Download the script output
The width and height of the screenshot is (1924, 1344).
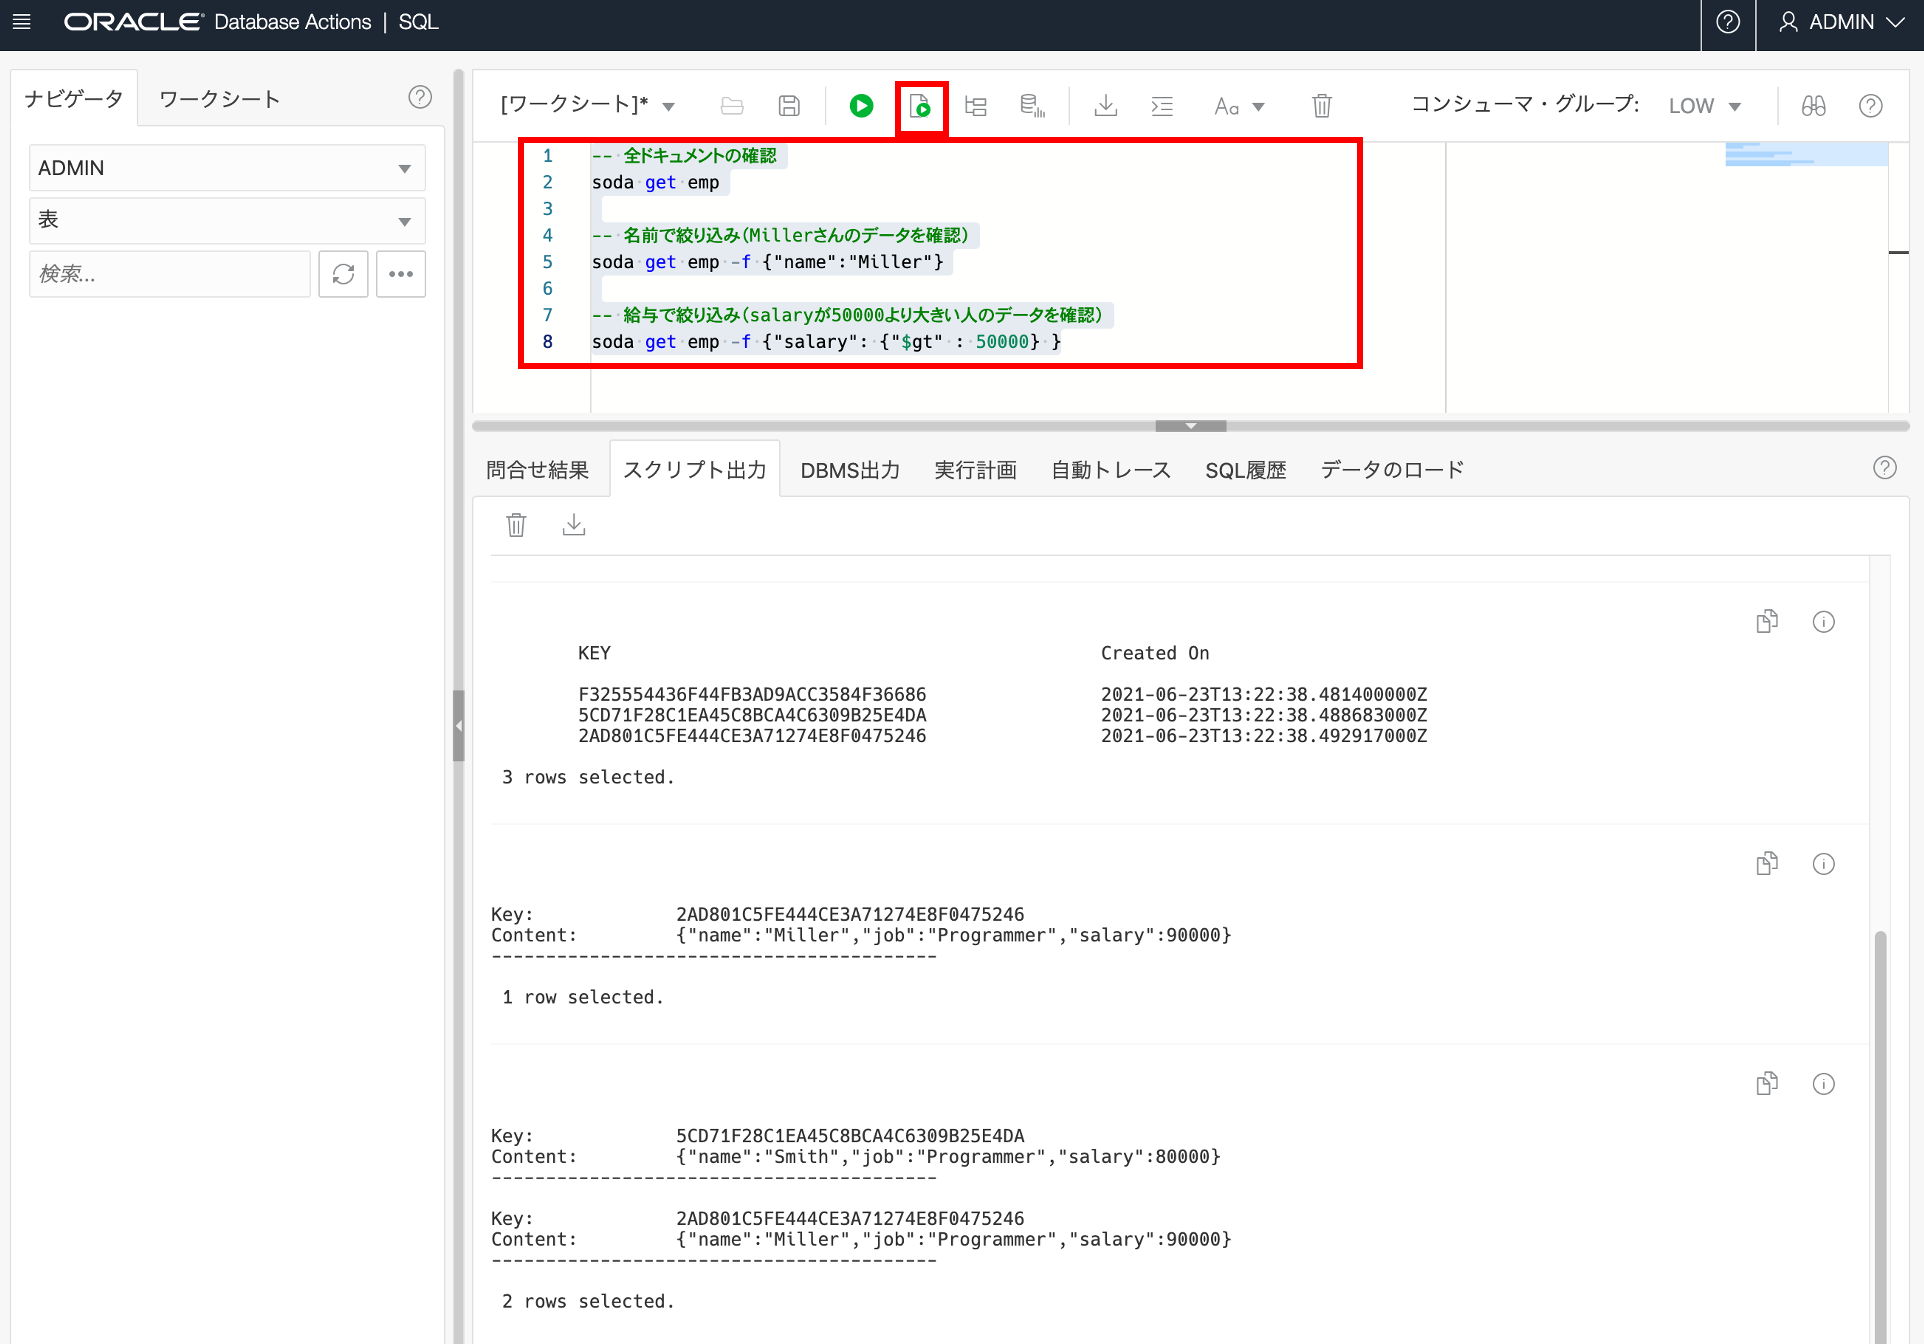(574, 525)
